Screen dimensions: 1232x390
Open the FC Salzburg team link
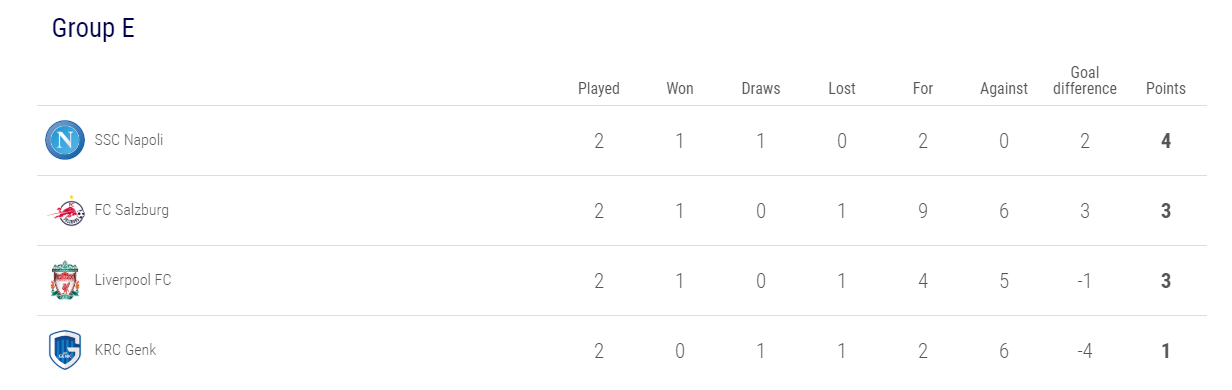(132, 210)
